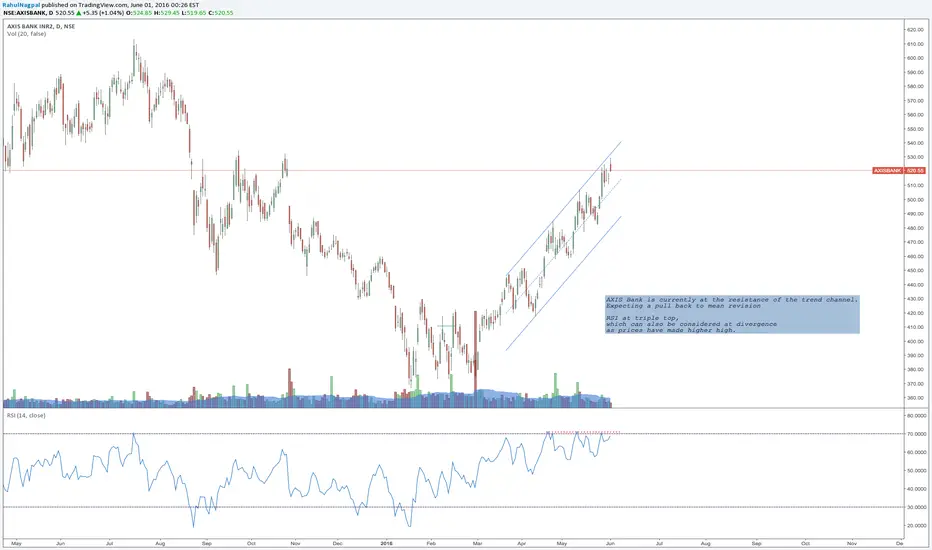This screenshot has height=550, width=932.
Task: Click the Vol (20, false) indicator label
Action: (26, 34)
